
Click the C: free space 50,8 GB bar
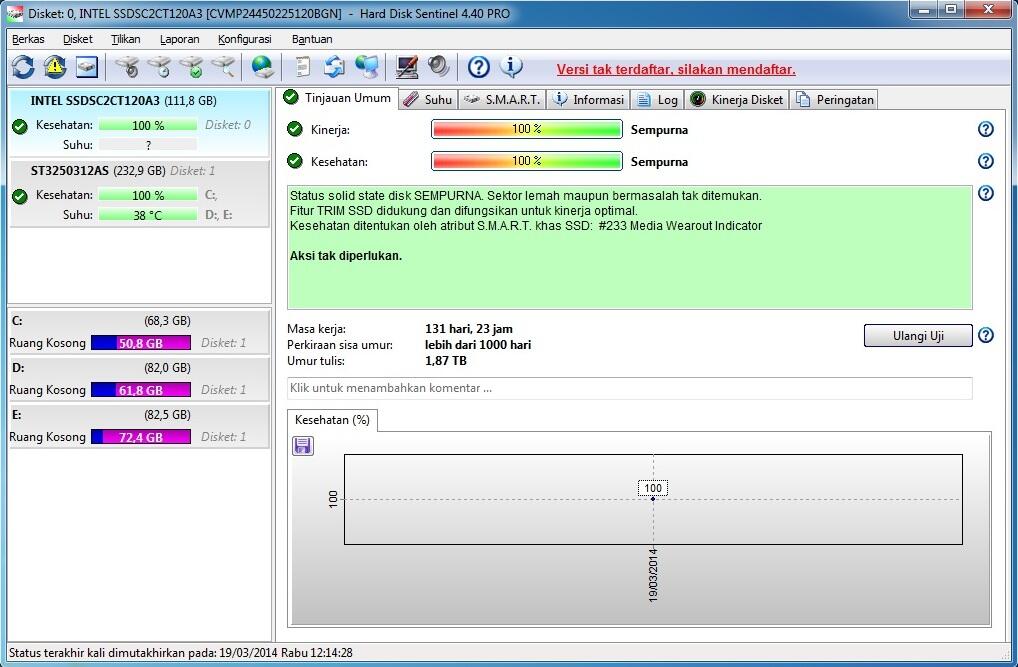(x=141, y=343)
